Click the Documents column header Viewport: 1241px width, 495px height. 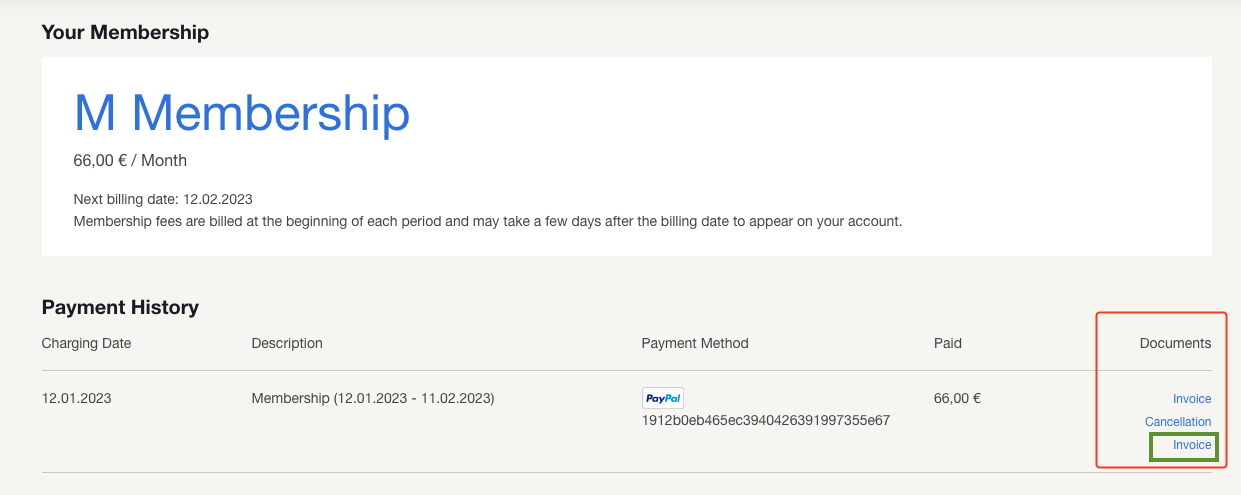[x=1175, y=343]
